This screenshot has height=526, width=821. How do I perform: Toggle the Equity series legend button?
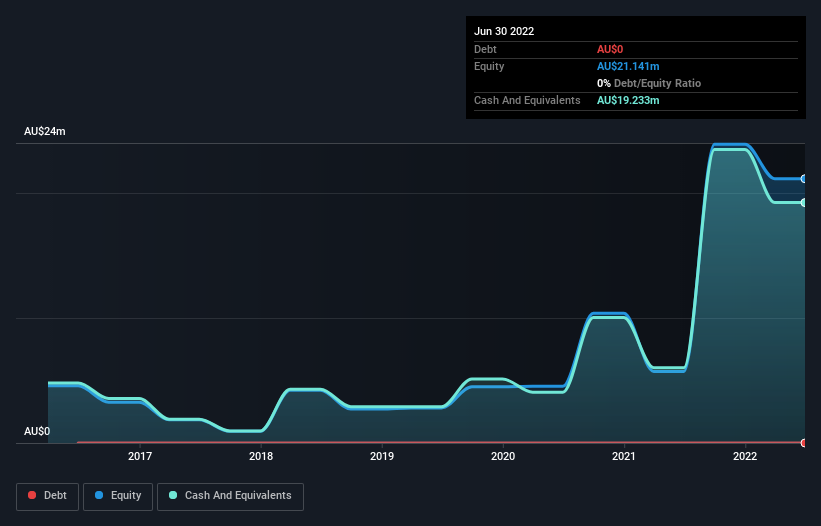point(118,496)
